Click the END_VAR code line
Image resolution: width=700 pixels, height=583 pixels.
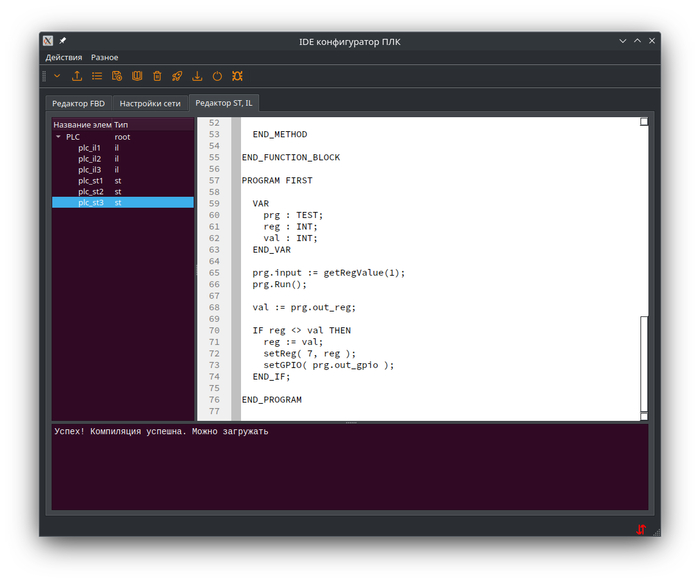[271, 250]
